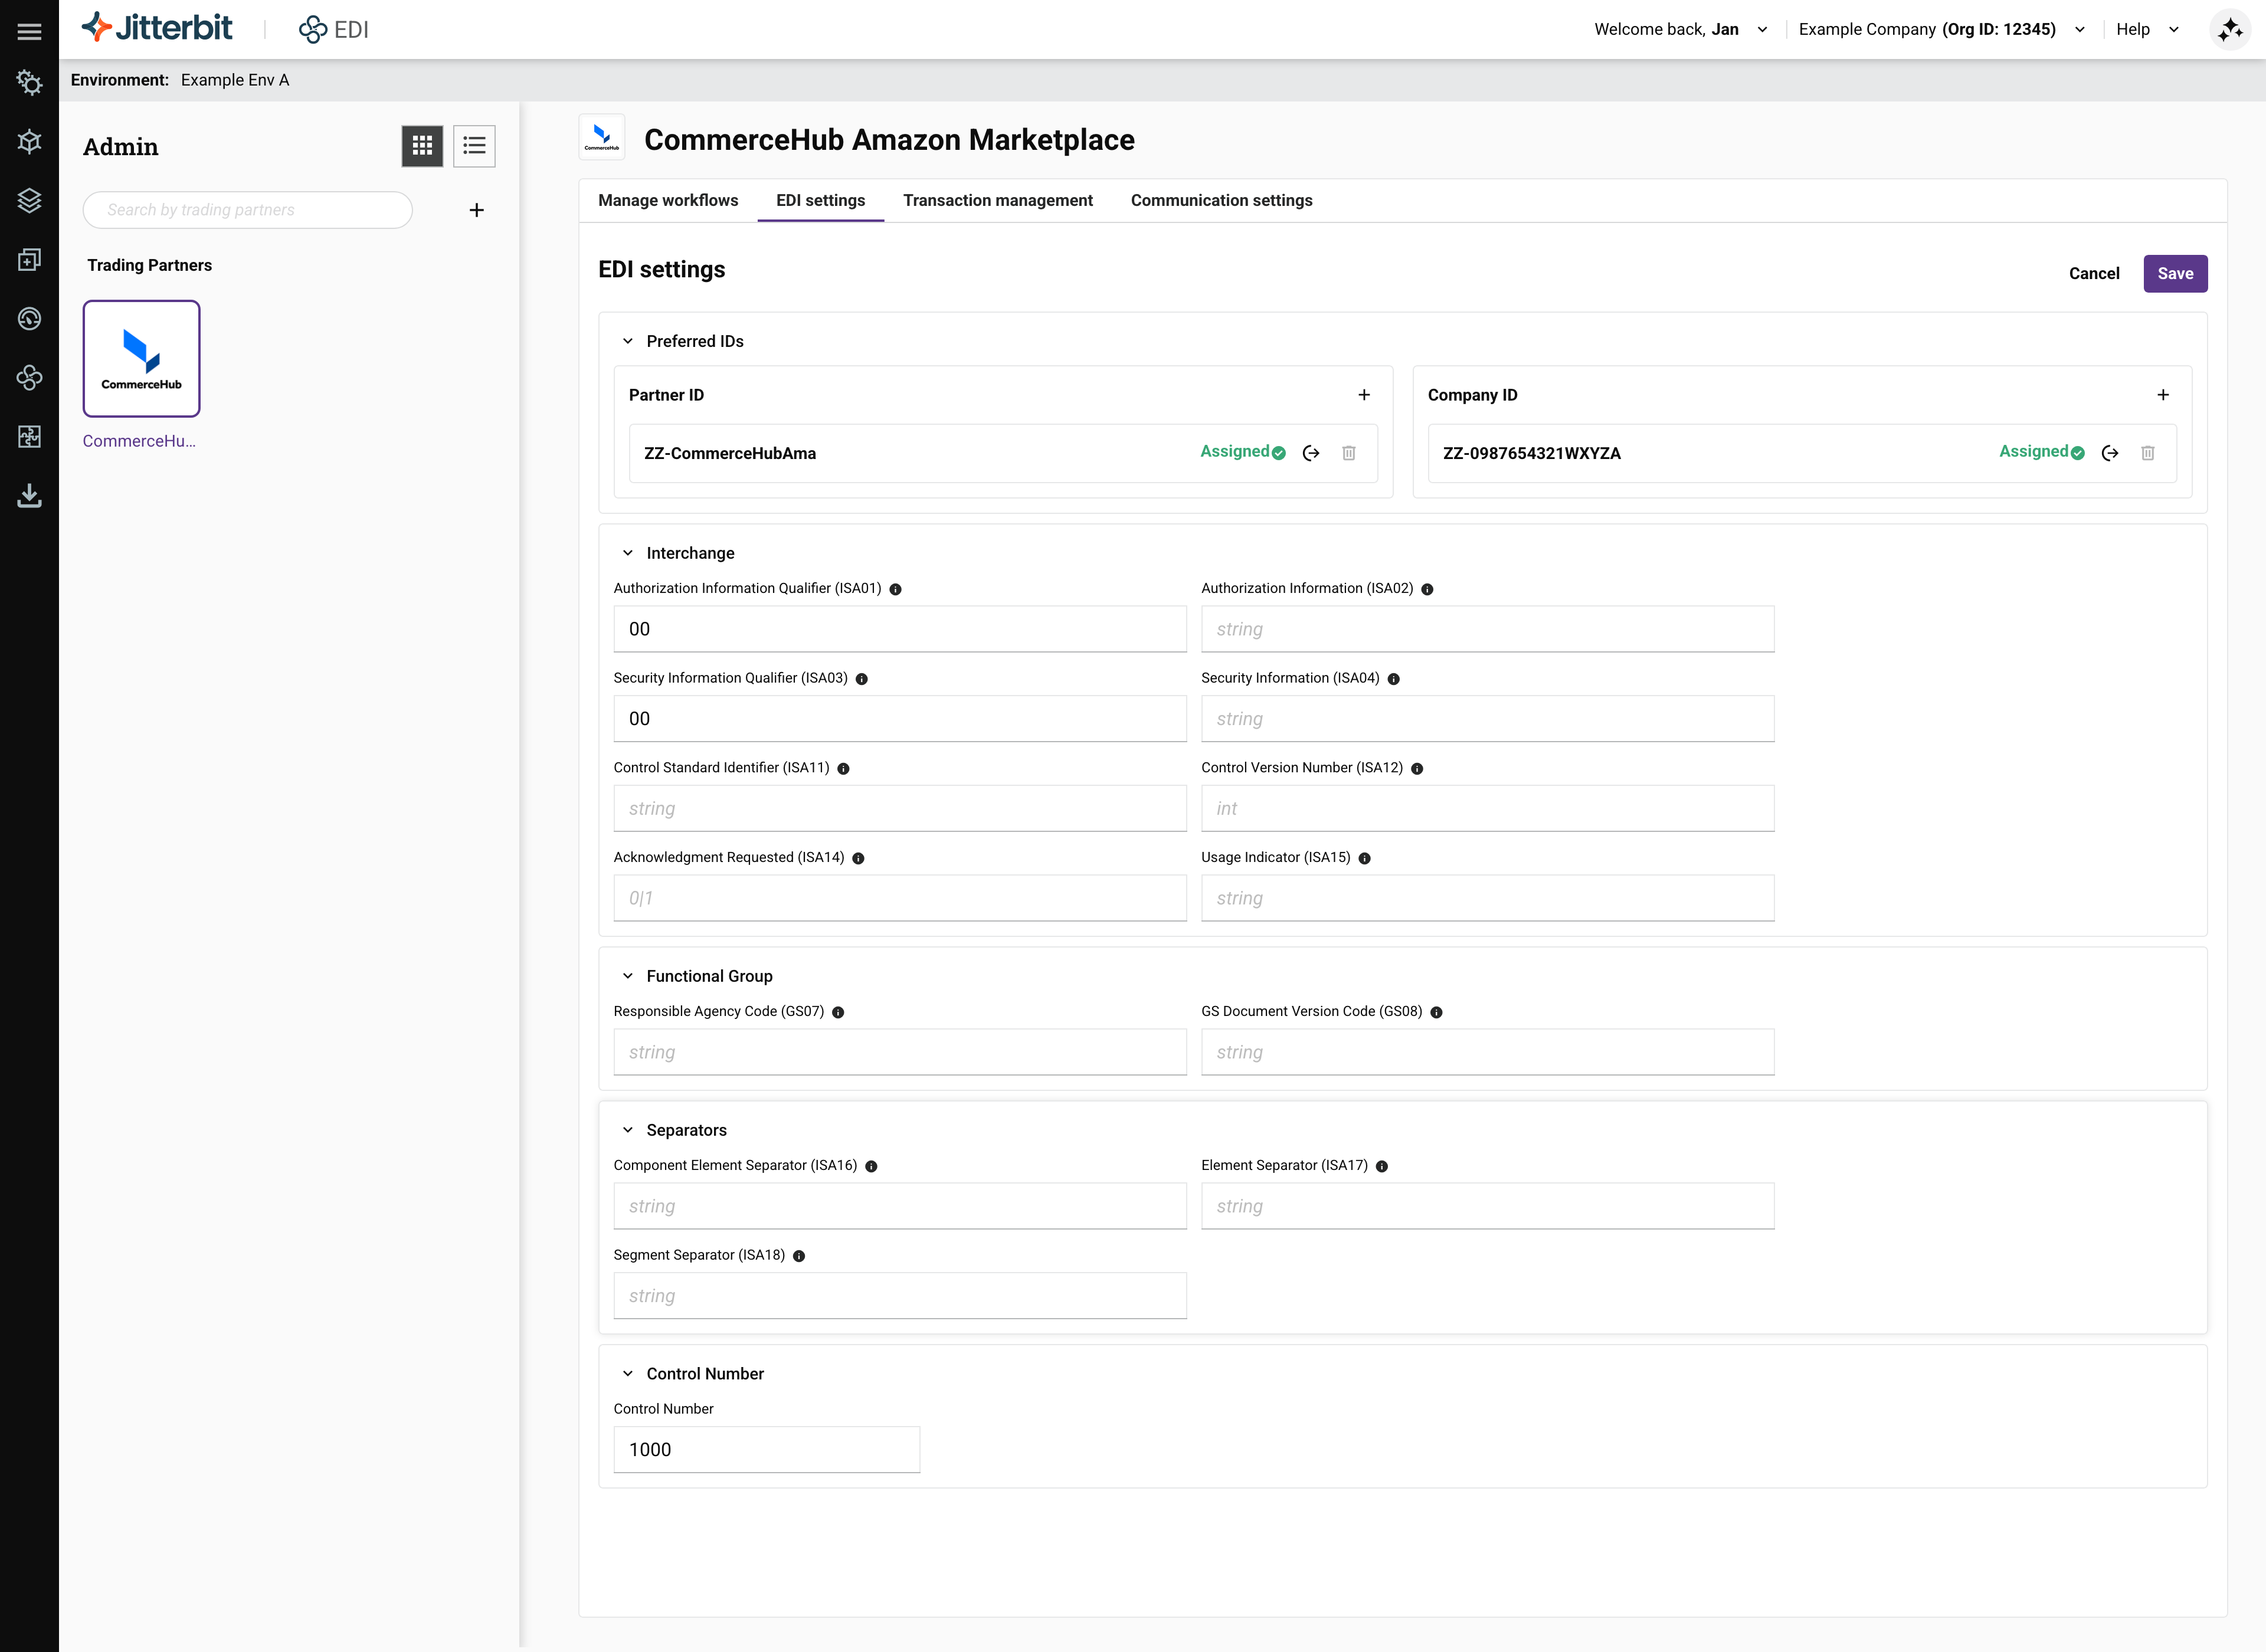Add a new Partner ID with plus icon
2266x1652 pixels.
[1364, 395]
